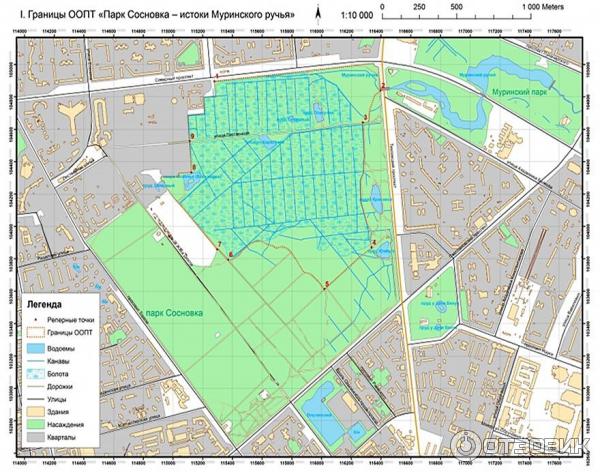Click reference point 5 marker

[327, 285]
